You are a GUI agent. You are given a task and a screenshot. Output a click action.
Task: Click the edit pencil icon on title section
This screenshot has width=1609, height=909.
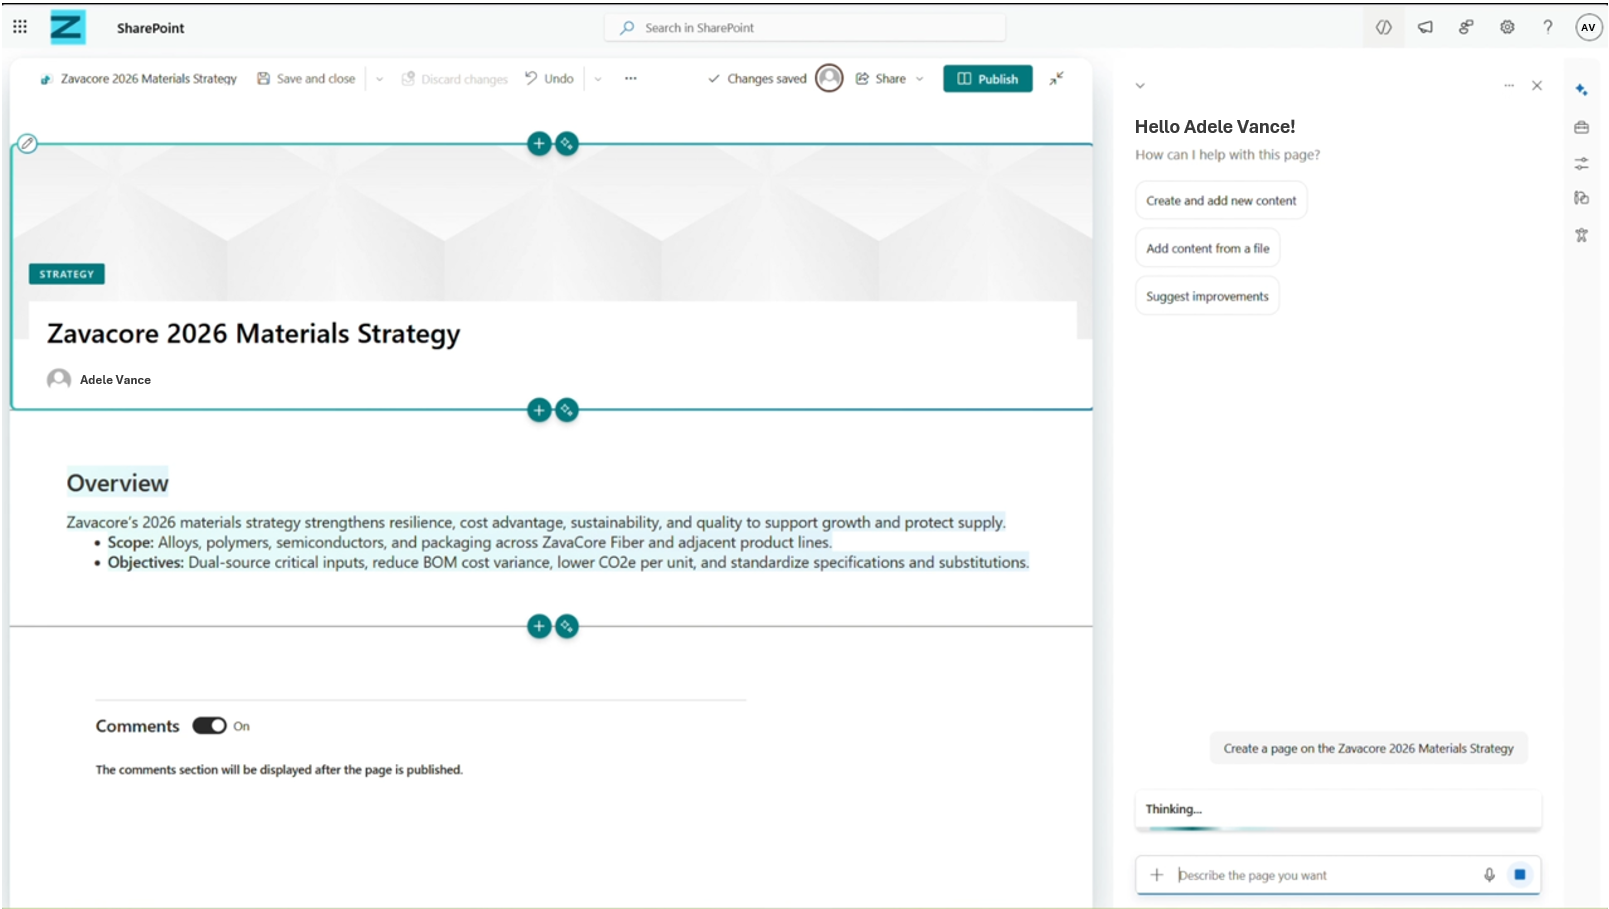click(x=28, y=144)
